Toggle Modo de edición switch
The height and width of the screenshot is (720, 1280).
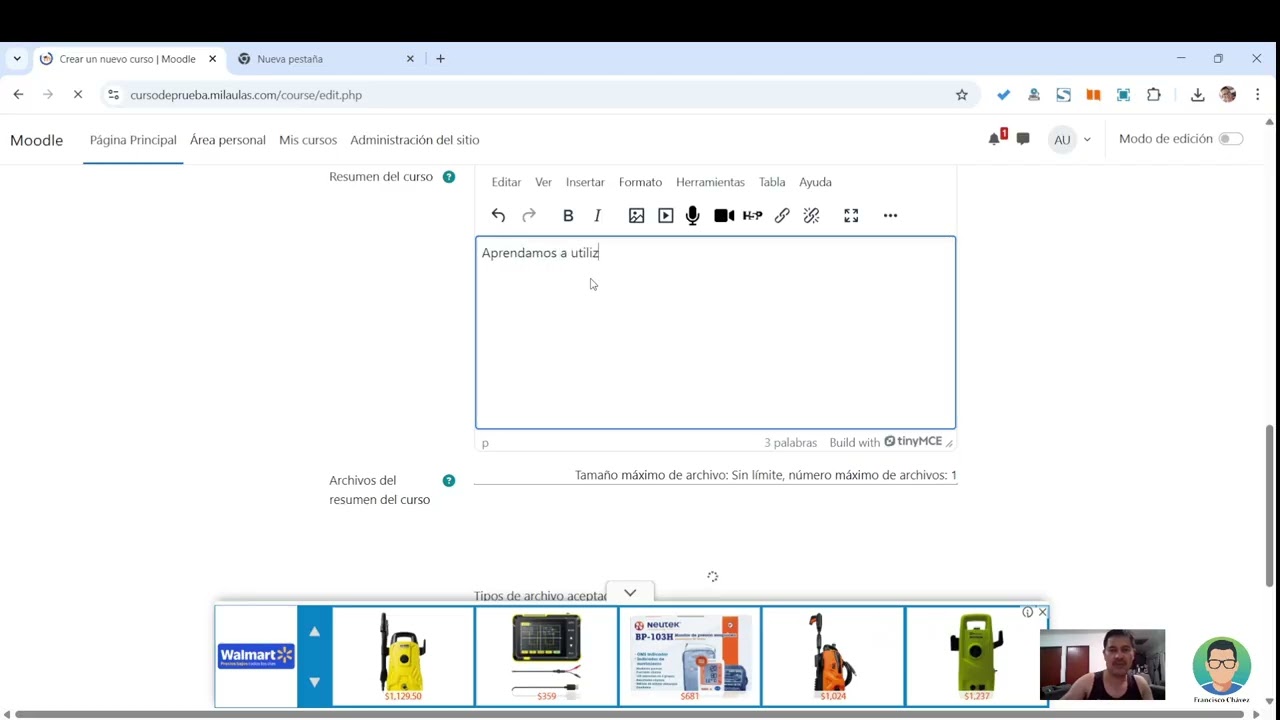point(1231,139)
